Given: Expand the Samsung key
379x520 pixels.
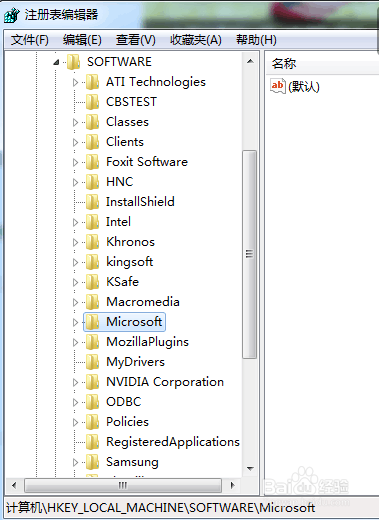Looking at the screenshot, I should click(75, 462).
